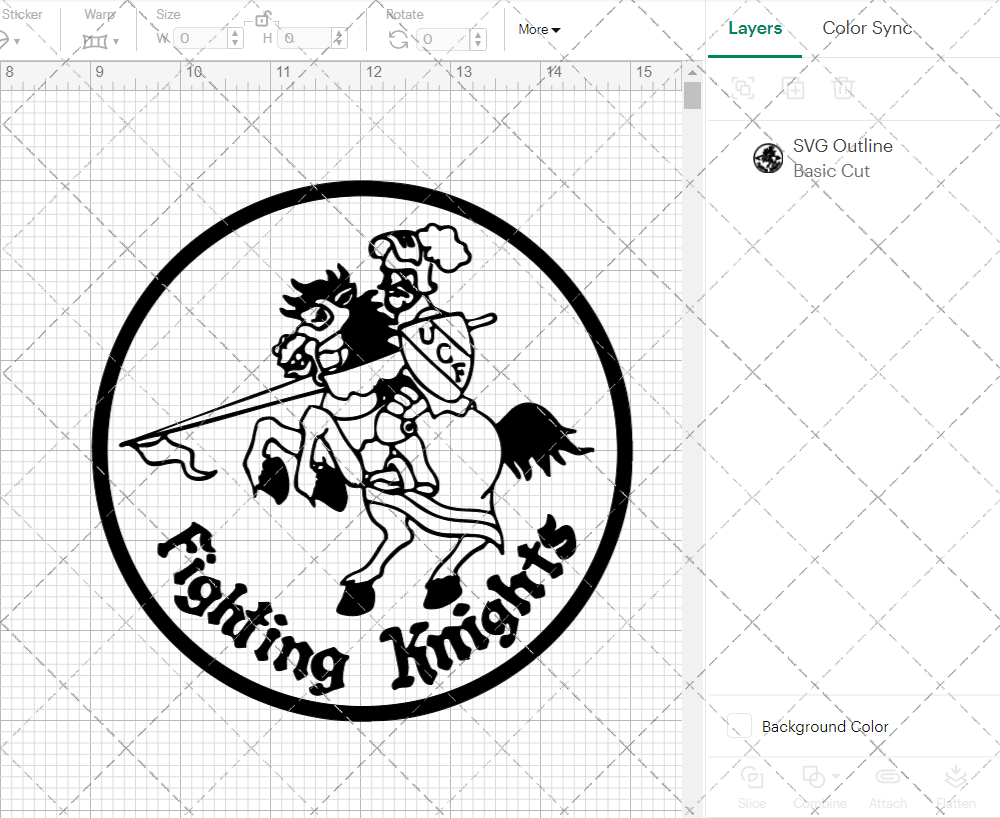Screen dimensions: 1000x818
Task: Open the More options dropdown
Action: [x=538, y=29]
